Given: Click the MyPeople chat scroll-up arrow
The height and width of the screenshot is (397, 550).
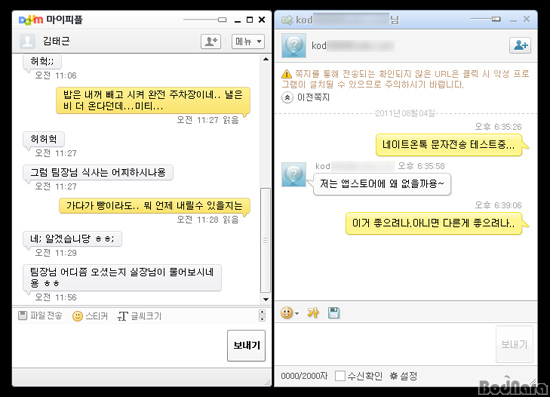Looking at the screenshot, I should pos(266,59).
